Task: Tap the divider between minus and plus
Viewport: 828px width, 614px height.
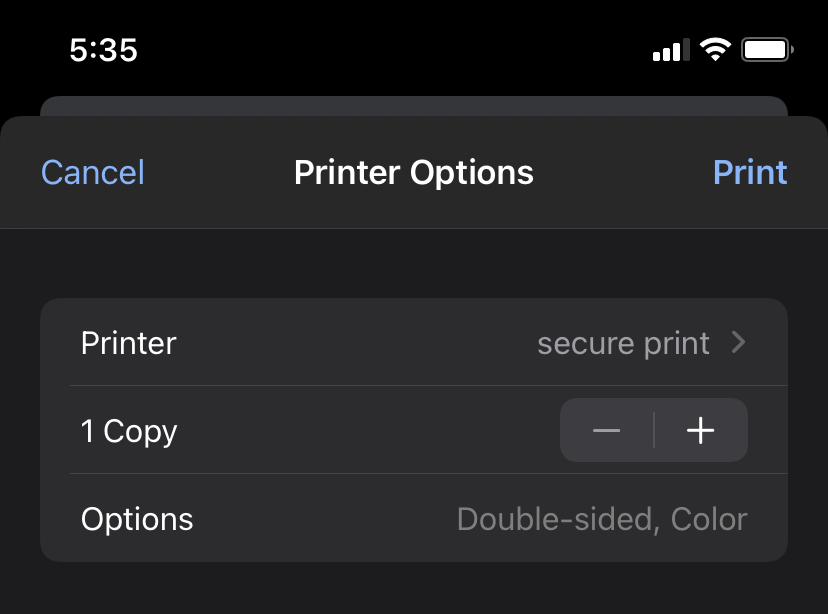Action: 654,430
